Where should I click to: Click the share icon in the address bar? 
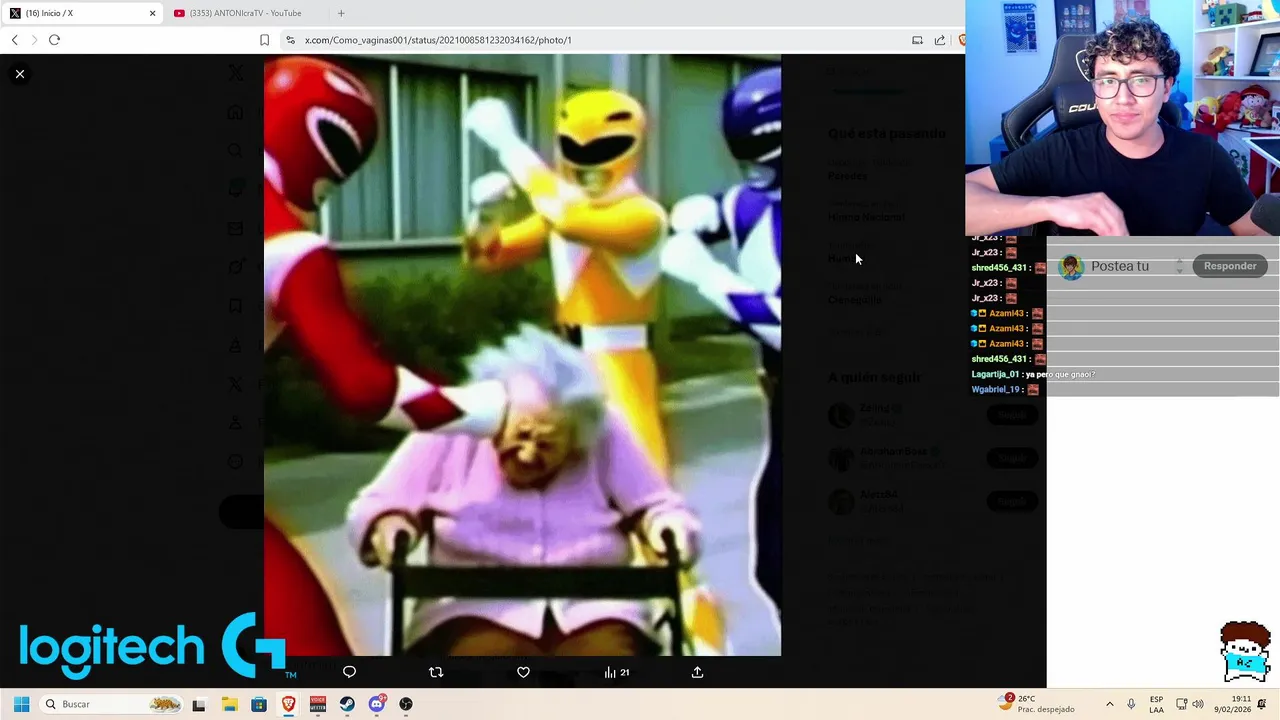940,40
